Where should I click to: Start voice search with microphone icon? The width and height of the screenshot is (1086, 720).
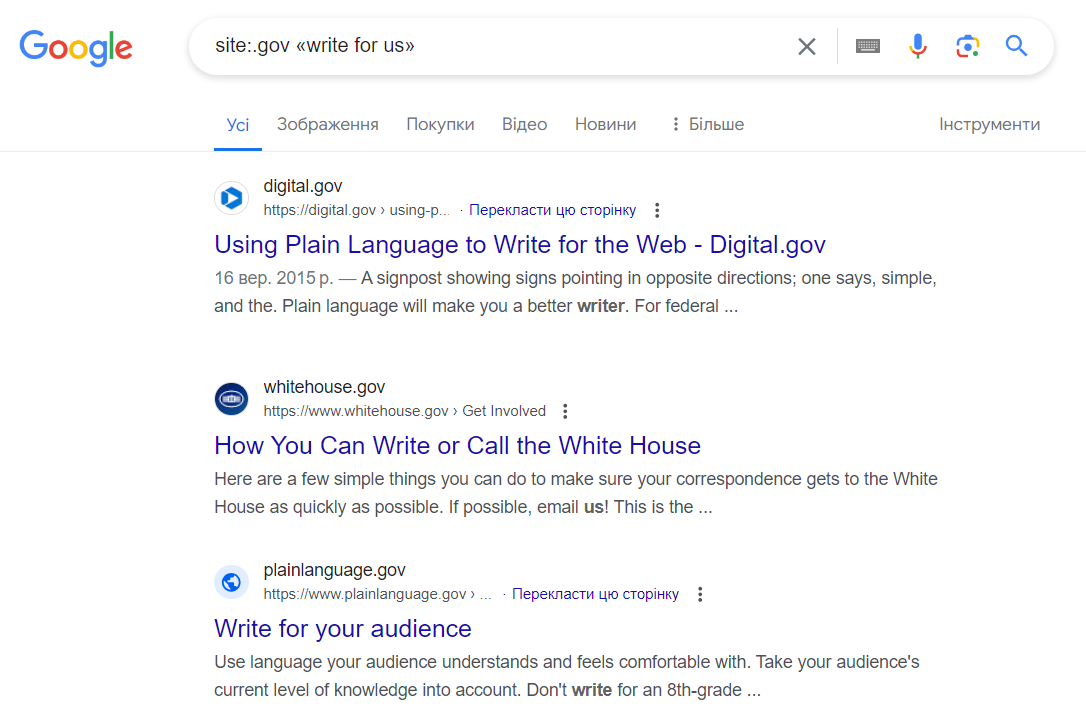[x=917, y=46]
